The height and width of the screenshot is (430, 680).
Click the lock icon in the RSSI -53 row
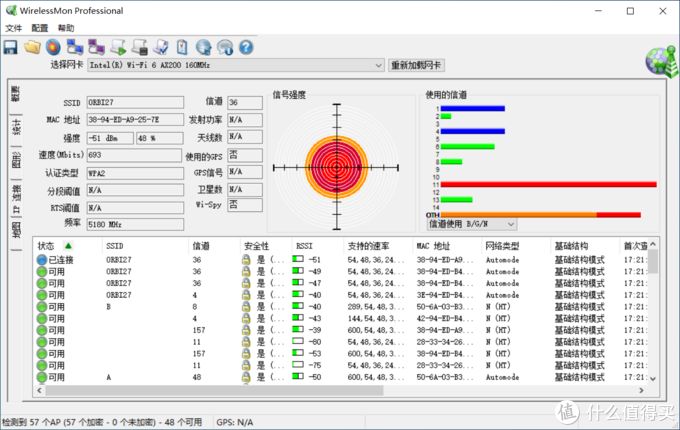(246, 353)
